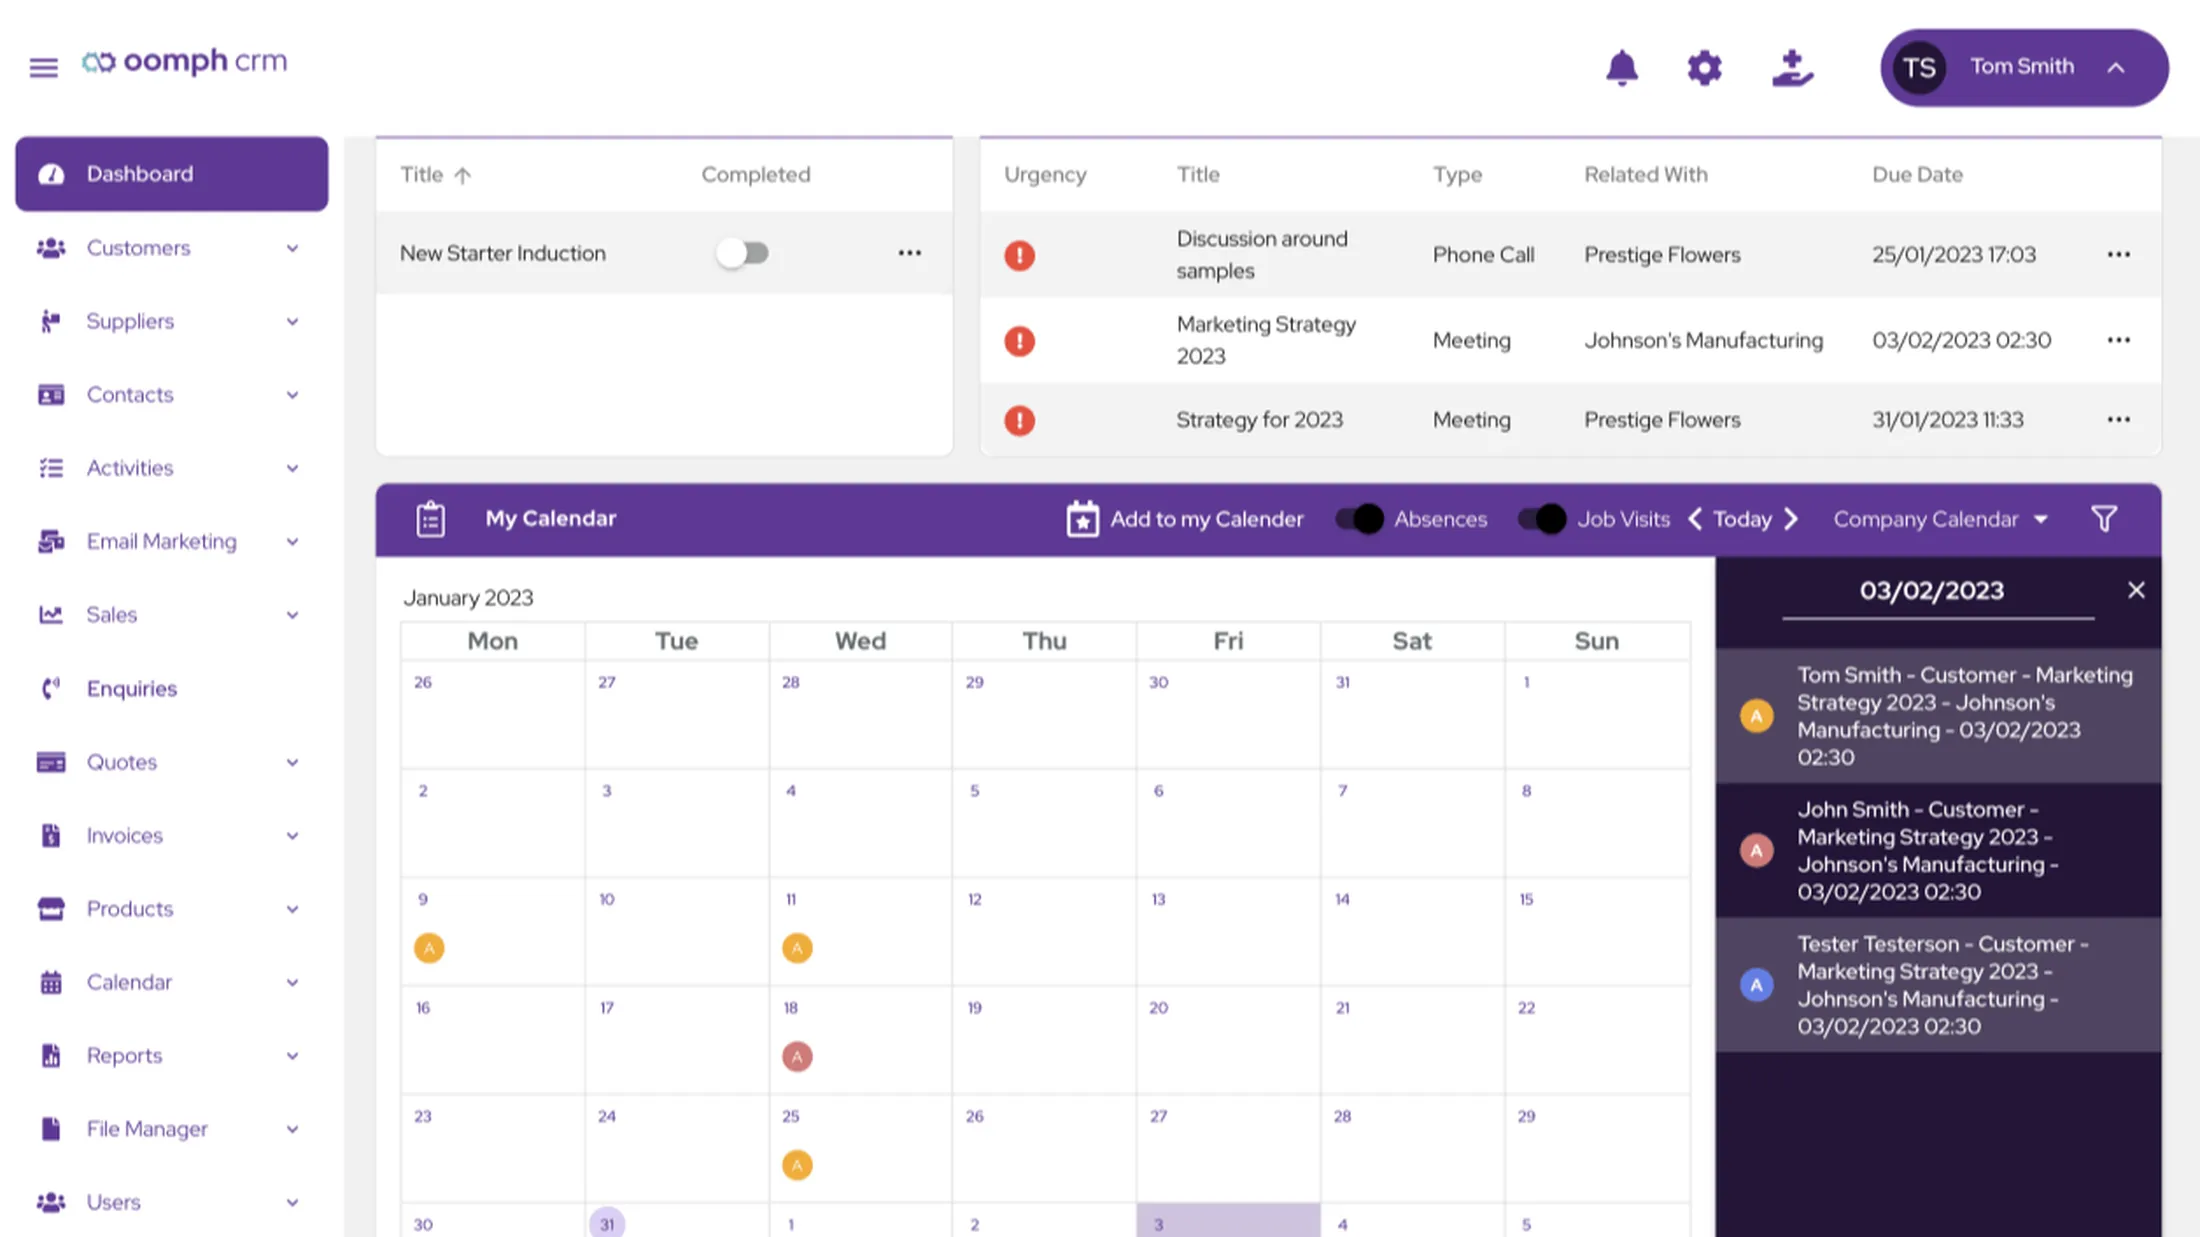2200x1237 pixels.
Task: Open options for New Starter Induction row
Action: click(x=909, y=253)
